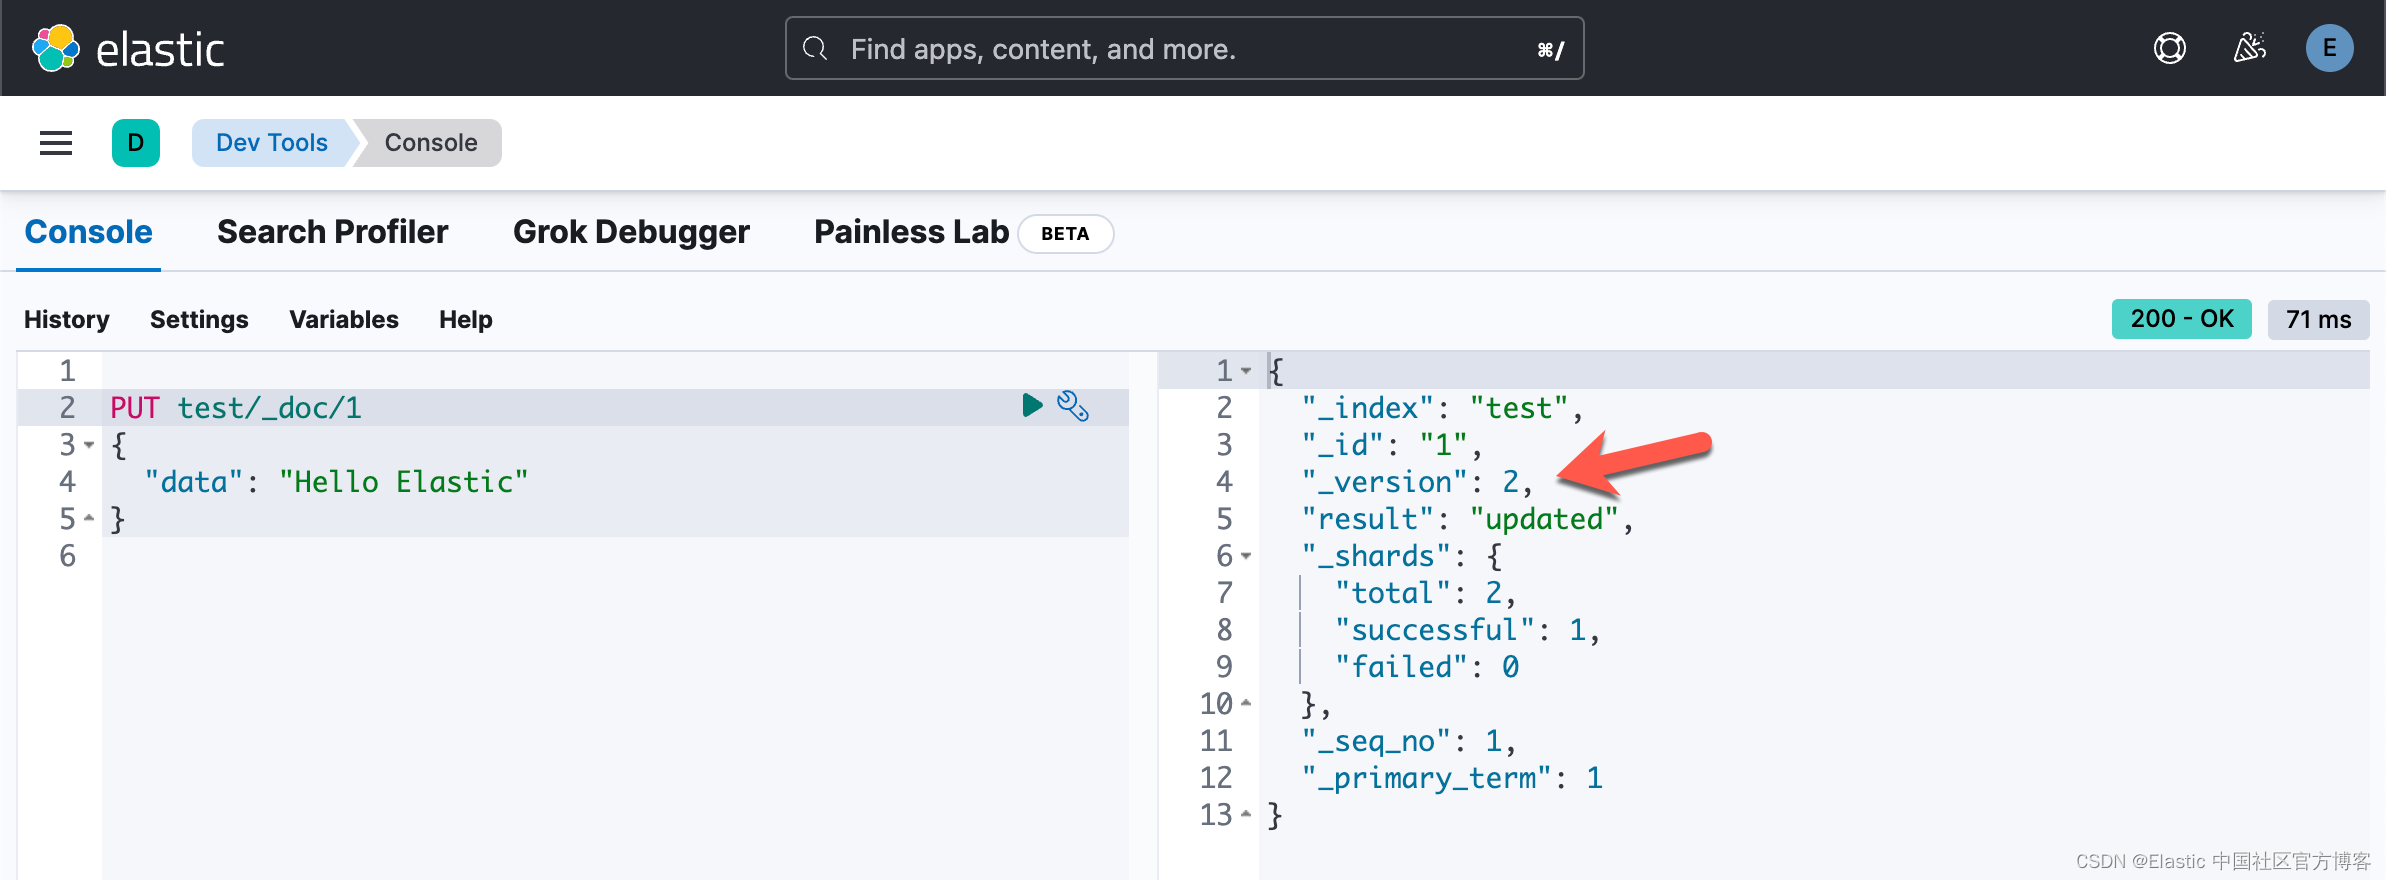The image size is (2386, 880).
Task: Open the History menu
Action: pyautogui.click(x=67, y=319)
